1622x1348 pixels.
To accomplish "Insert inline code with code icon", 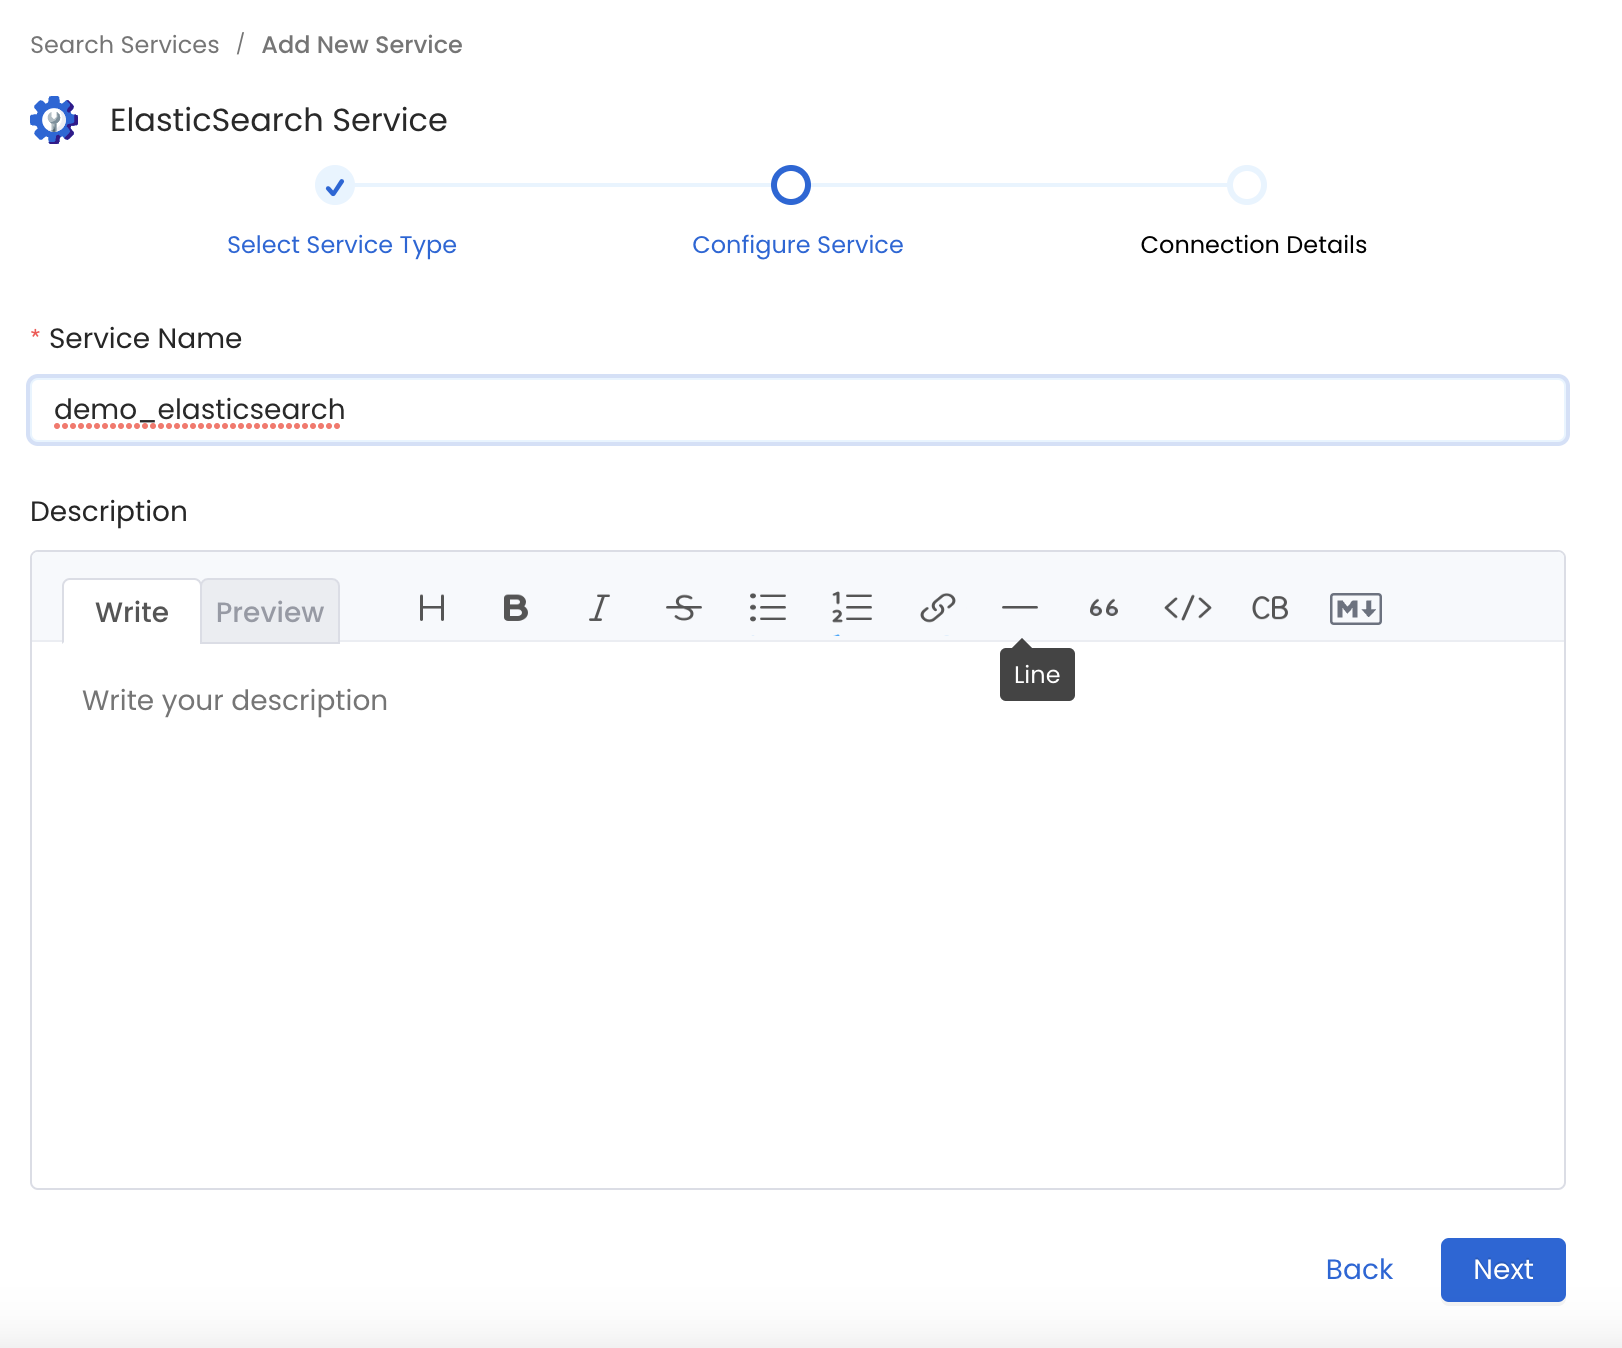I will point(1188,608).
